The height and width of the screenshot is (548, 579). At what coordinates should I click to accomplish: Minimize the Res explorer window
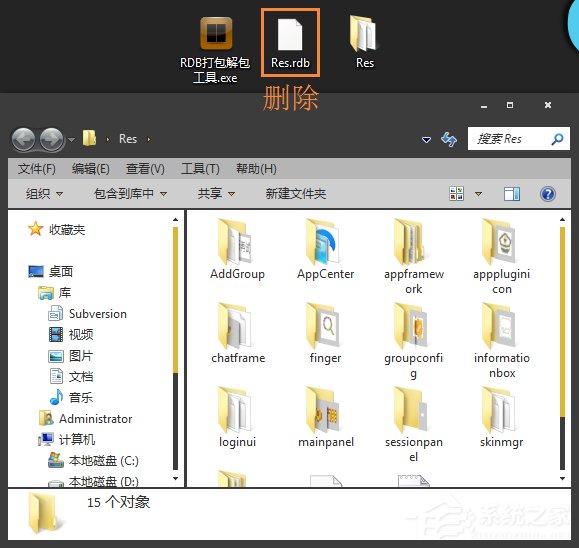click(x=484, y=106)
